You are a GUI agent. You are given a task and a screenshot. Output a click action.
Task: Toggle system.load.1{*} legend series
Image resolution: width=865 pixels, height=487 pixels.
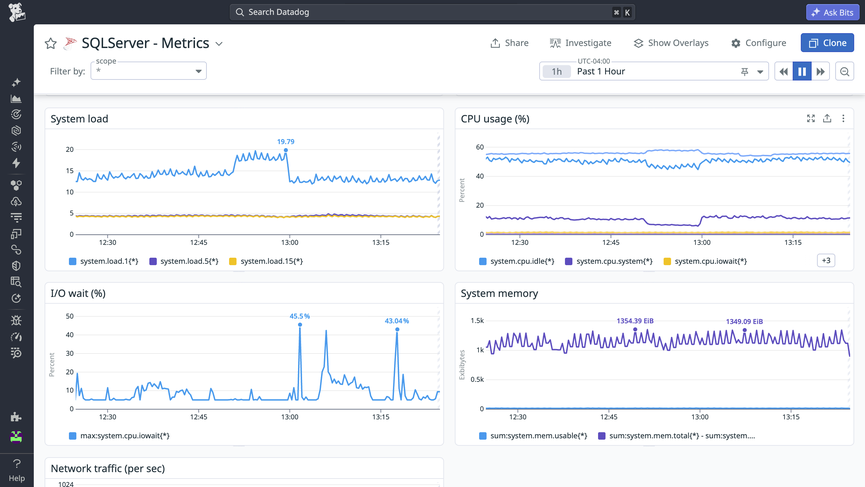click(x=103, y=261)
